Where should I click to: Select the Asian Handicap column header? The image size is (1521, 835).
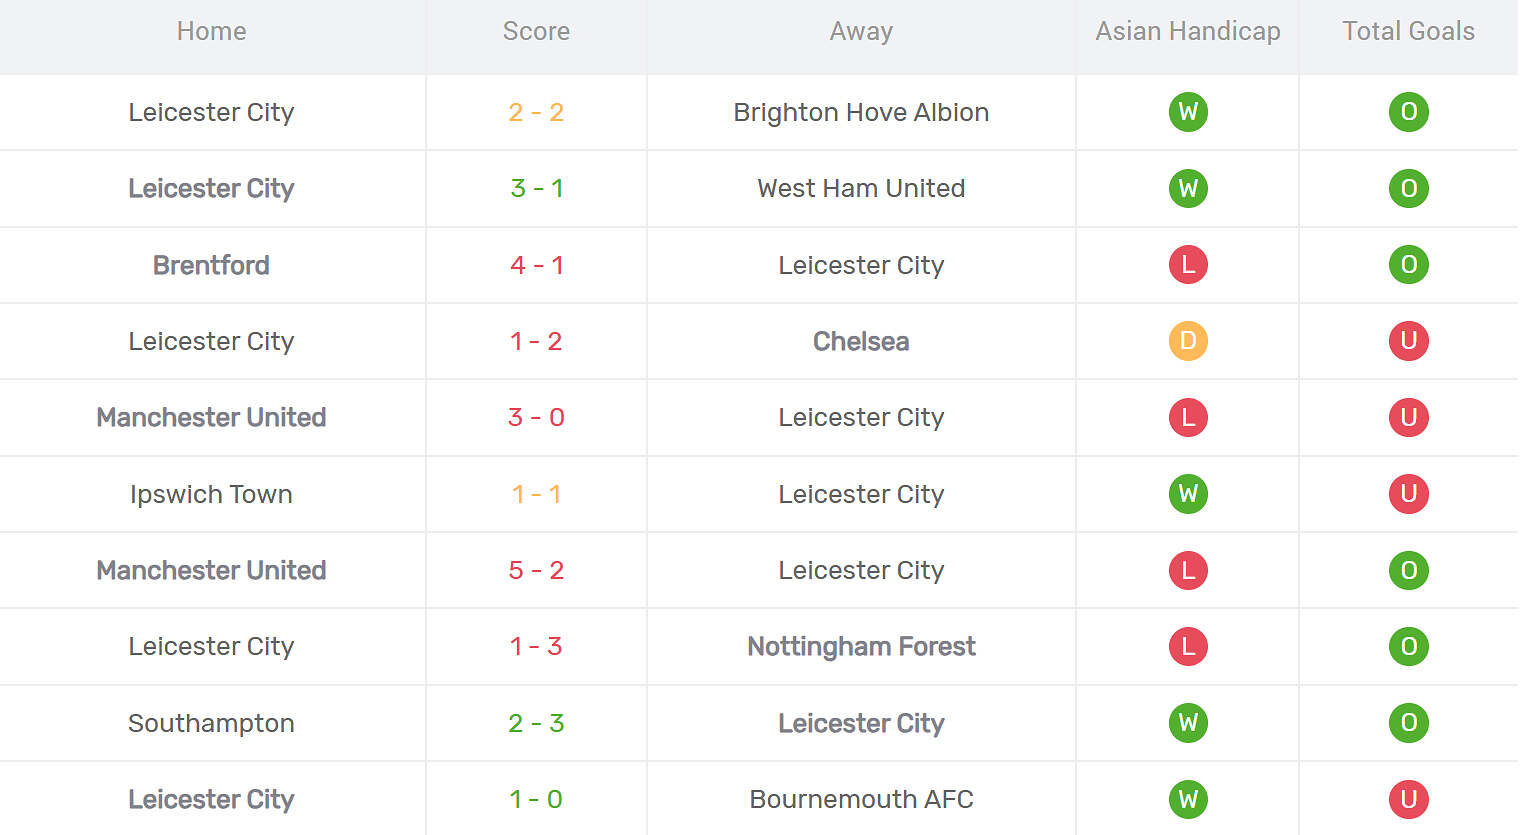coord(1187,32)
